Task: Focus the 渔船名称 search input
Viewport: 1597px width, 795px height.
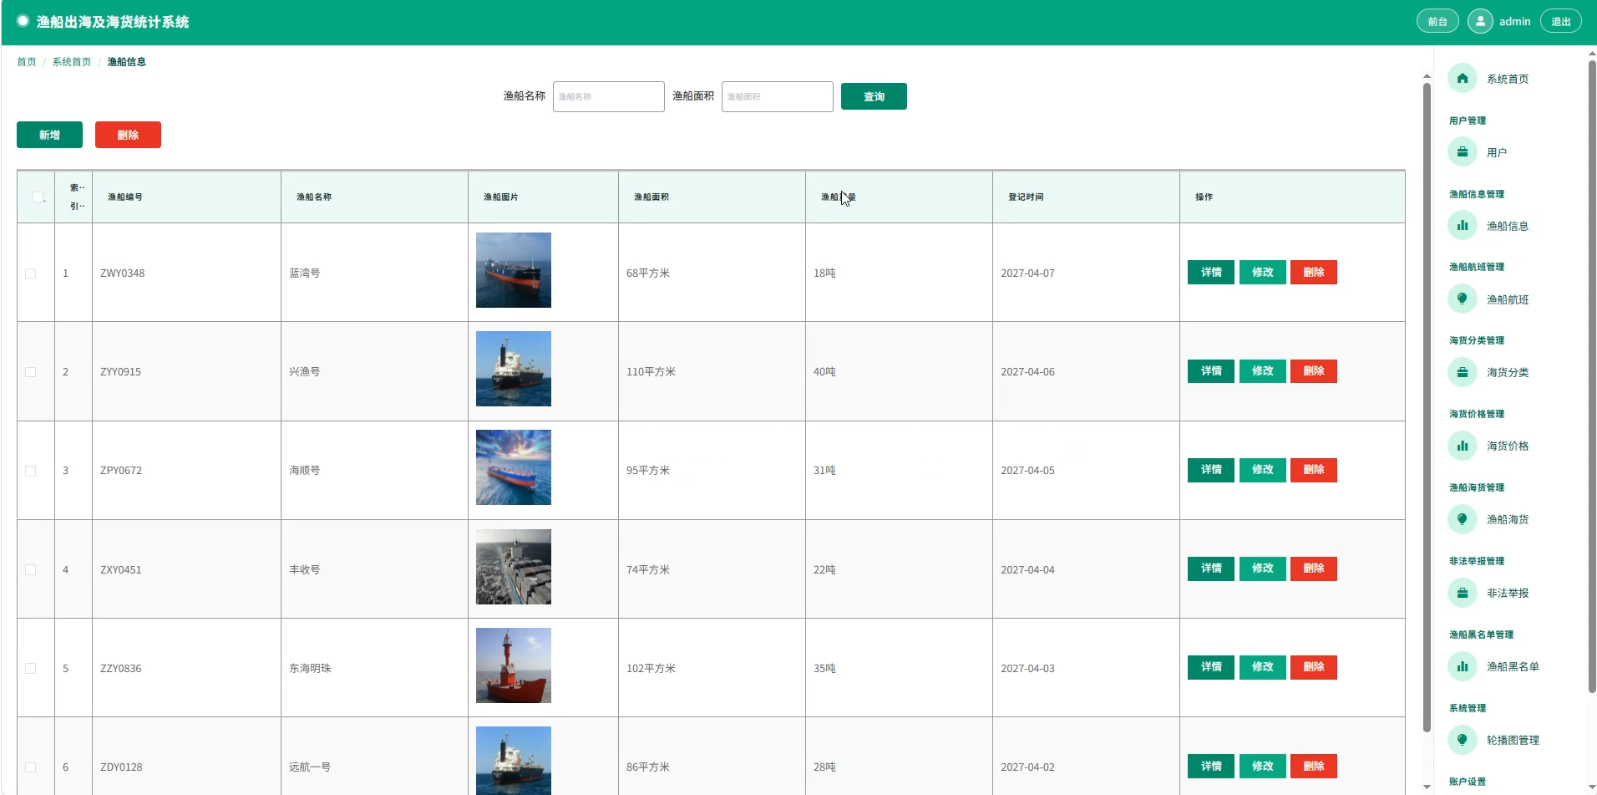Action: coord(609,96)
